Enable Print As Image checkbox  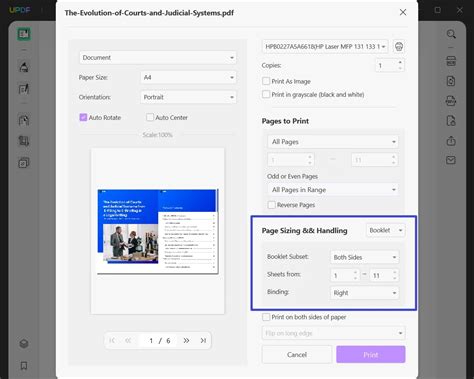[266, 81]
